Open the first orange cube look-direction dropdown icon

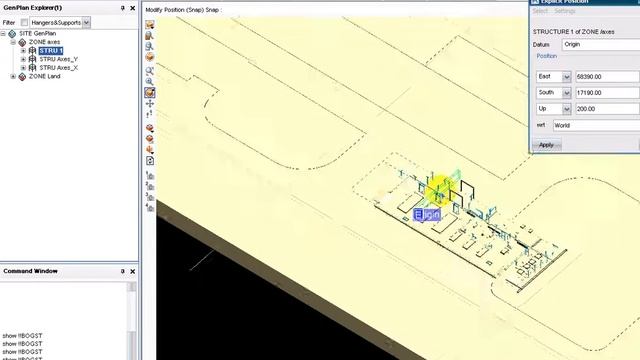coord(150,129)
